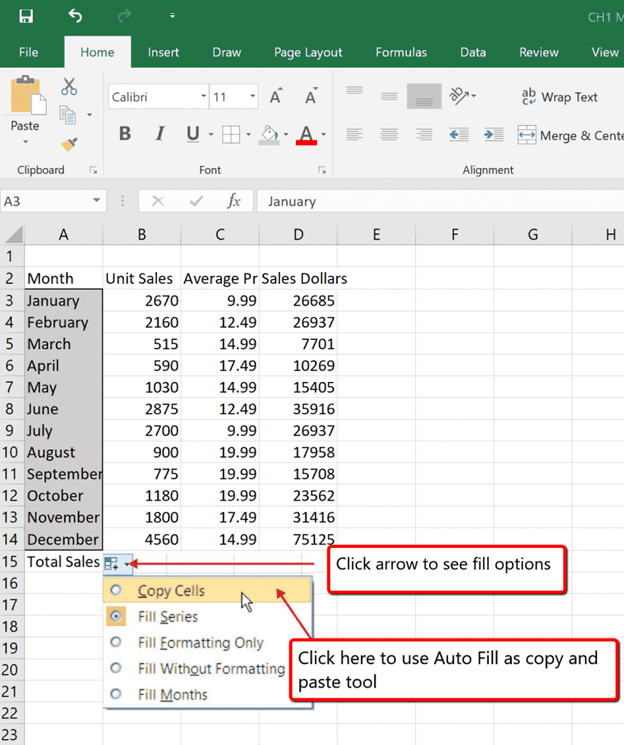Click the Undo arrow icon
Screen dimensions: 624x745
click(x=75, y=16)
